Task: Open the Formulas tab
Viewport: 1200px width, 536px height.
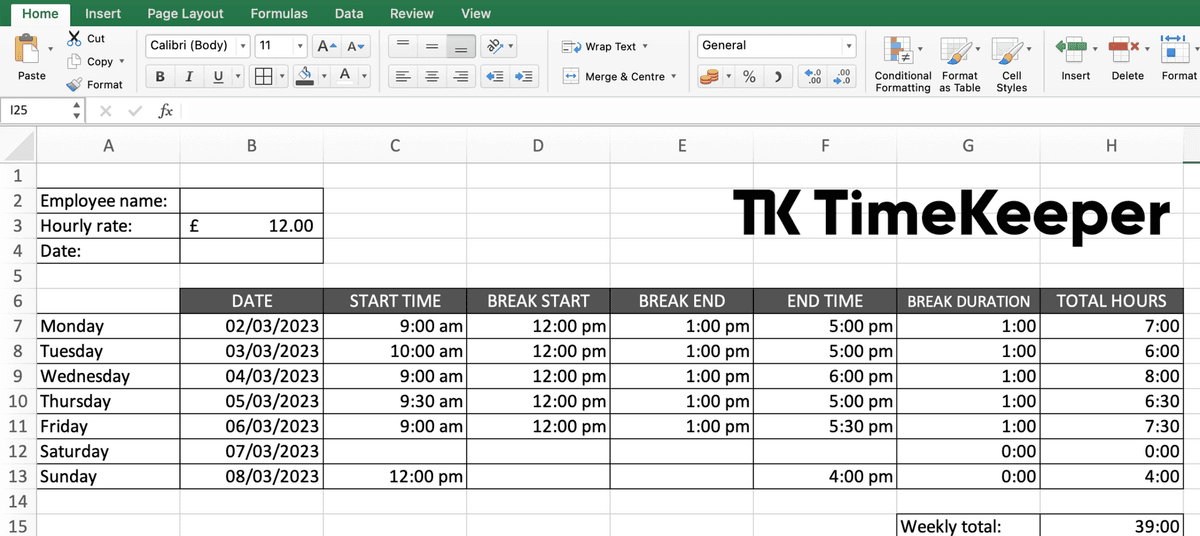Action: [279, 13]
